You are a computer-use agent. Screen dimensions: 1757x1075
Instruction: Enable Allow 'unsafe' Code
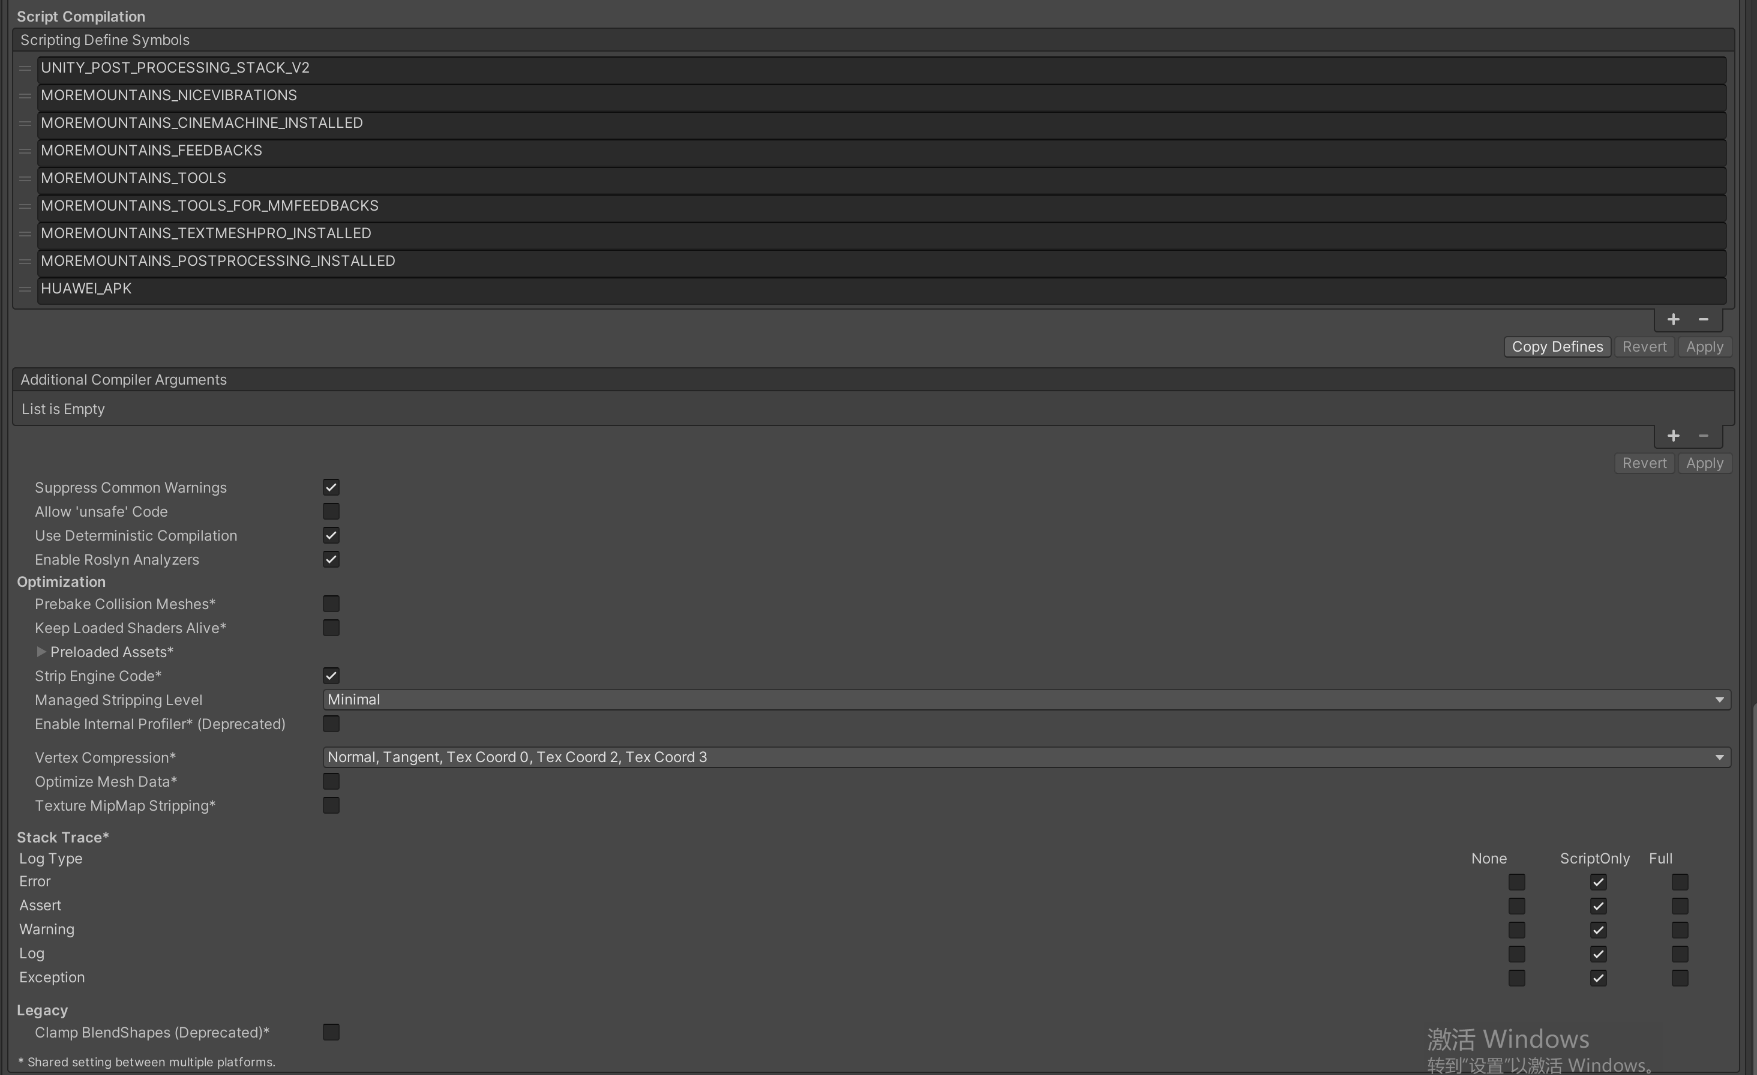[x=331, y=511]
